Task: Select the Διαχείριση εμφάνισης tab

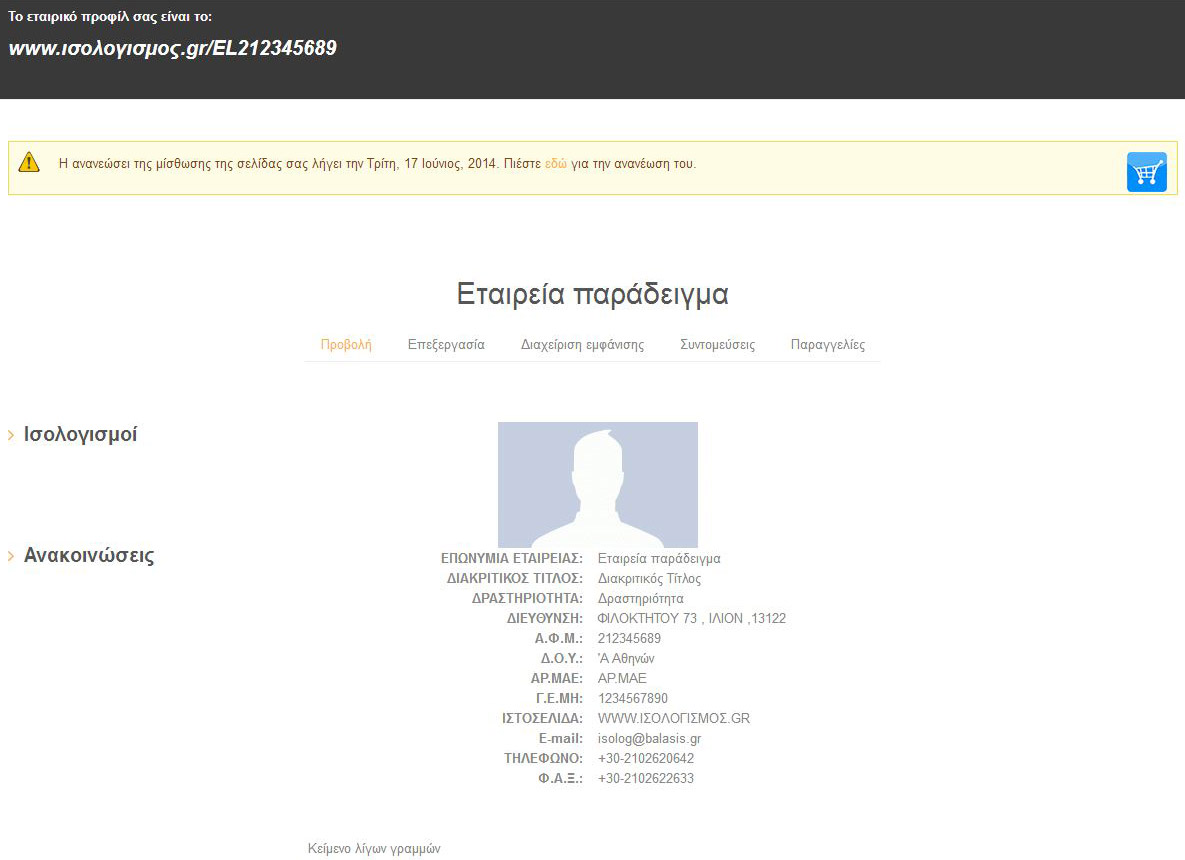Action: pos(582,345)
